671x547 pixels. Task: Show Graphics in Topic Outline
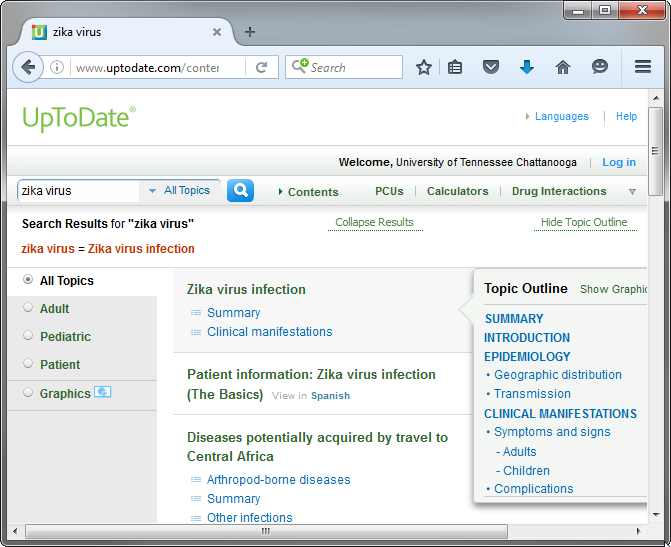point(613,289)
